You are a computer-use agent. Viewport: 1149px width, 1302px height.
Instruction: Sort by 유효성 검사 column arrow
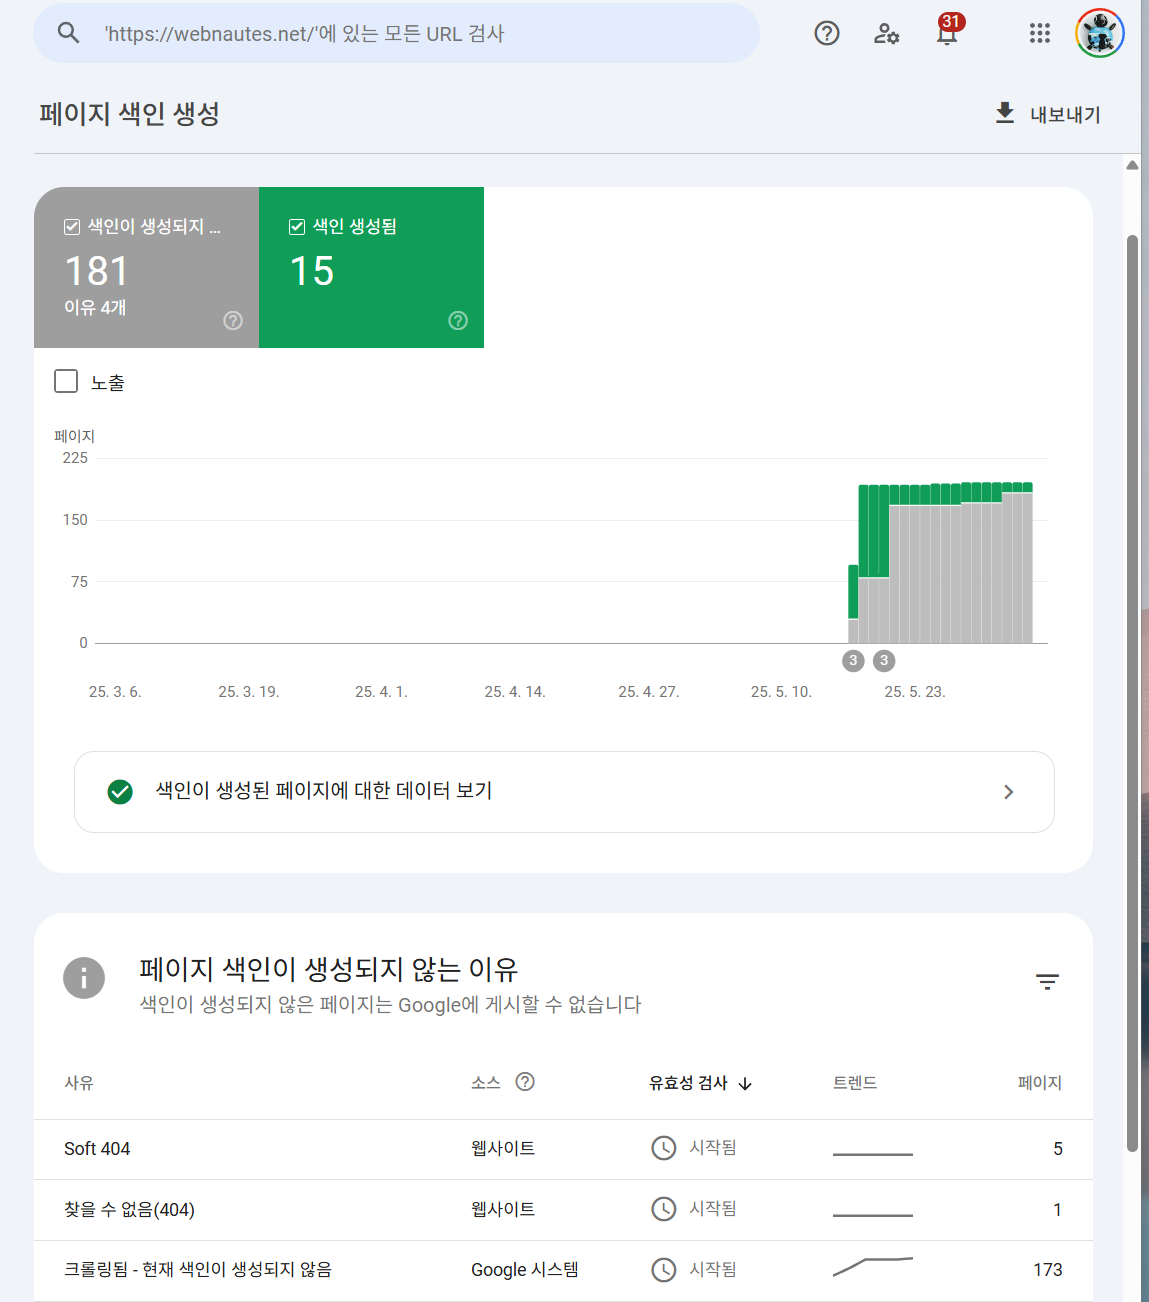pyautogui.click(x=745, y=1083)
